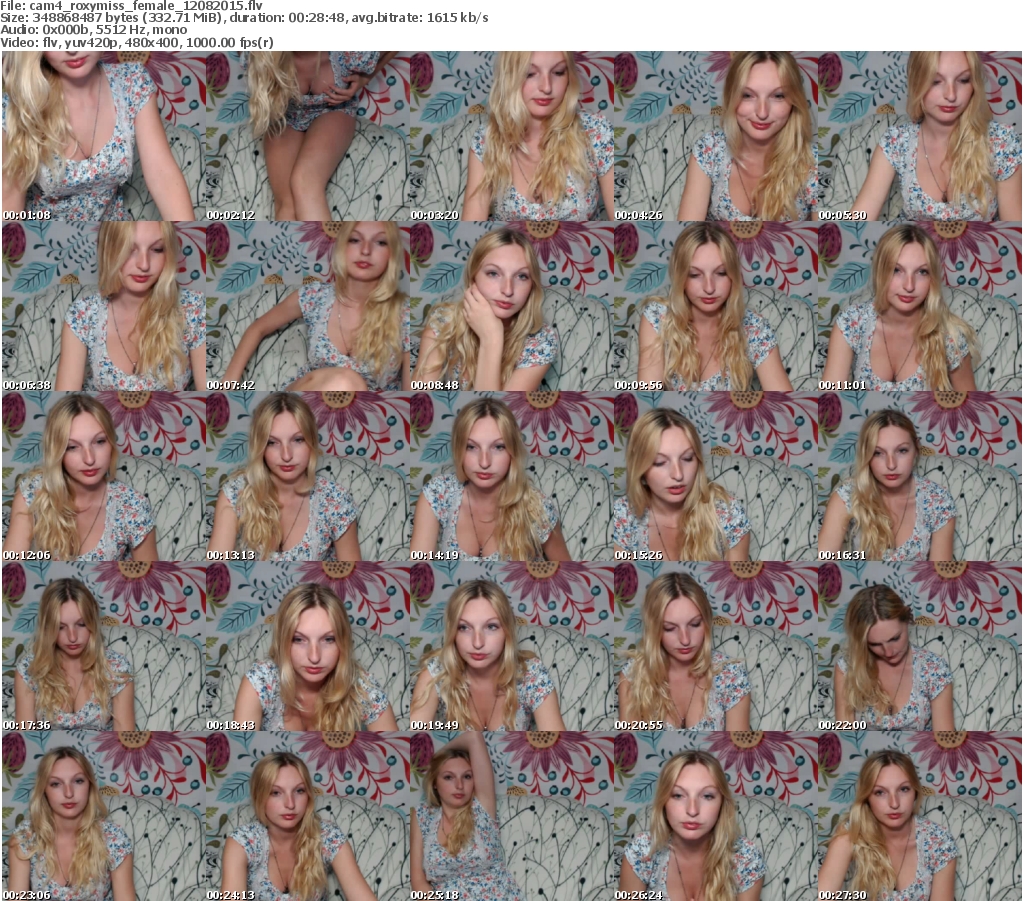Select the thumbnail at timestamp 00:06:38
This screenshot has width=1024, height=901.
(104, 306)
